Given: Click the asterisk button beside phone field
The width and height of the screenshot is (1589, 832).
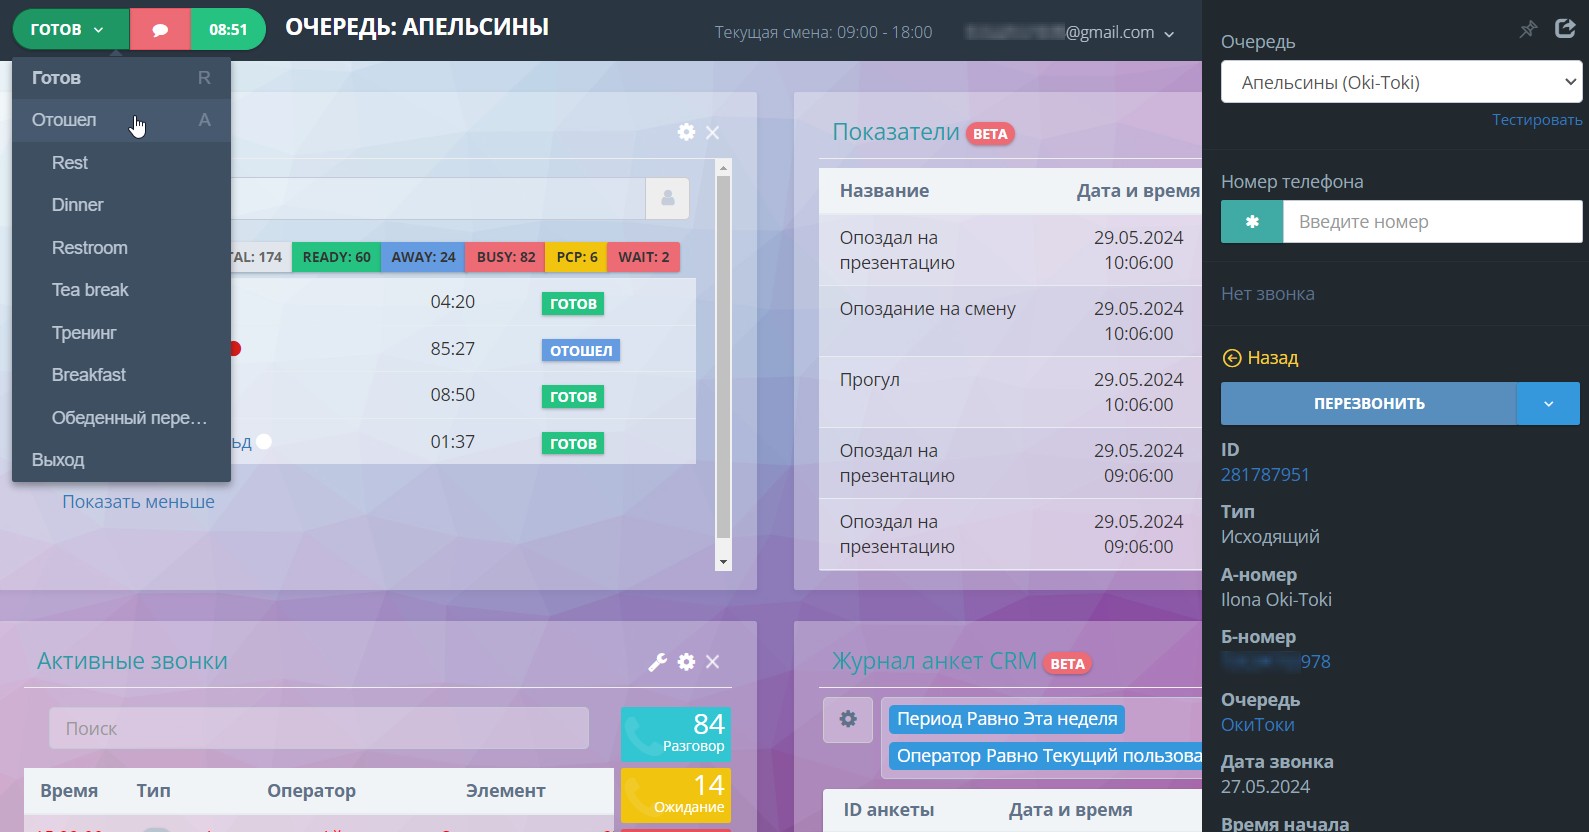Looking at the screenshot, I should pos(1252,222).
